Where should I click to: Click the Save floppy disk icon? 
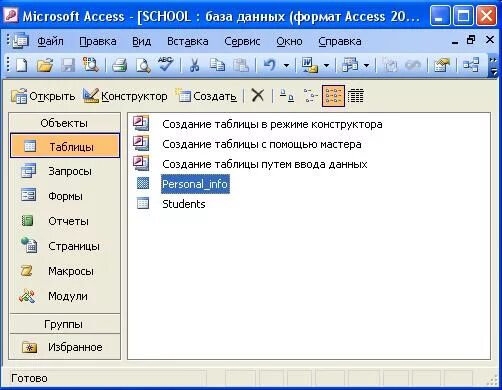(x=68, y=65)
